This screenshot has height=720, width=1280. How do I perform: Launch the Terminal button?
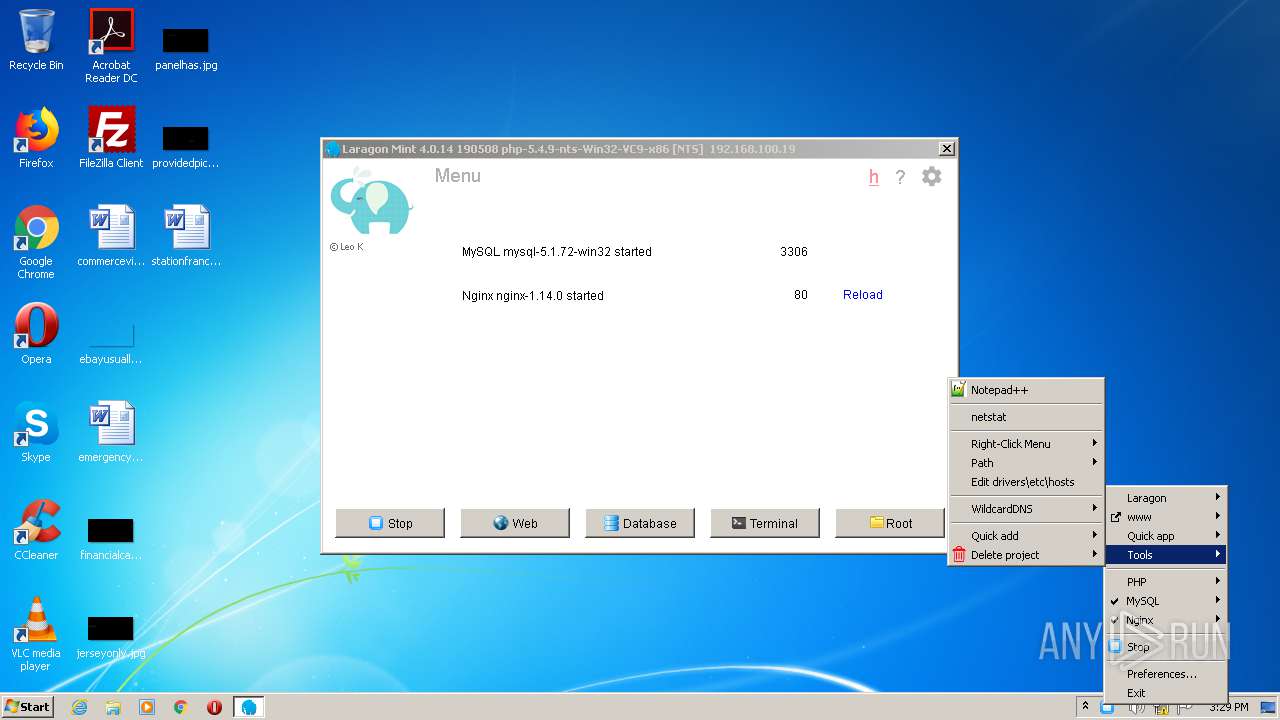(x=765, y=523)
